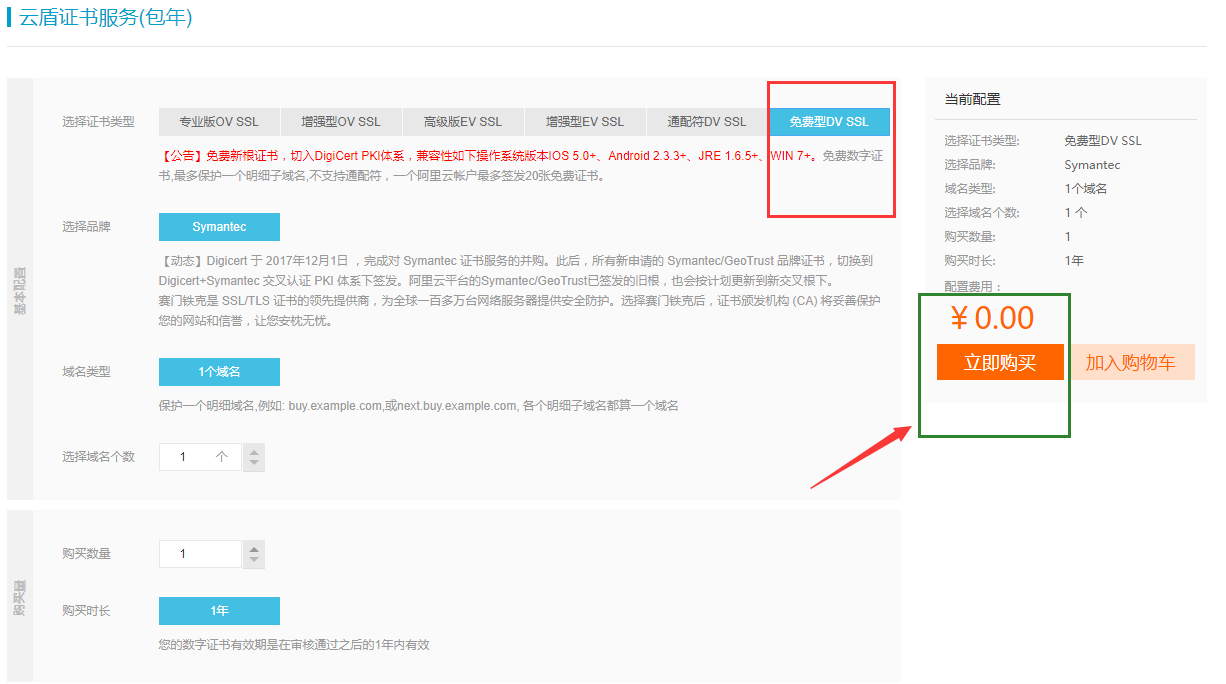Add to cart with 加入购物车
This screenshot has width=1226, height=684.
coord(1131,363)
